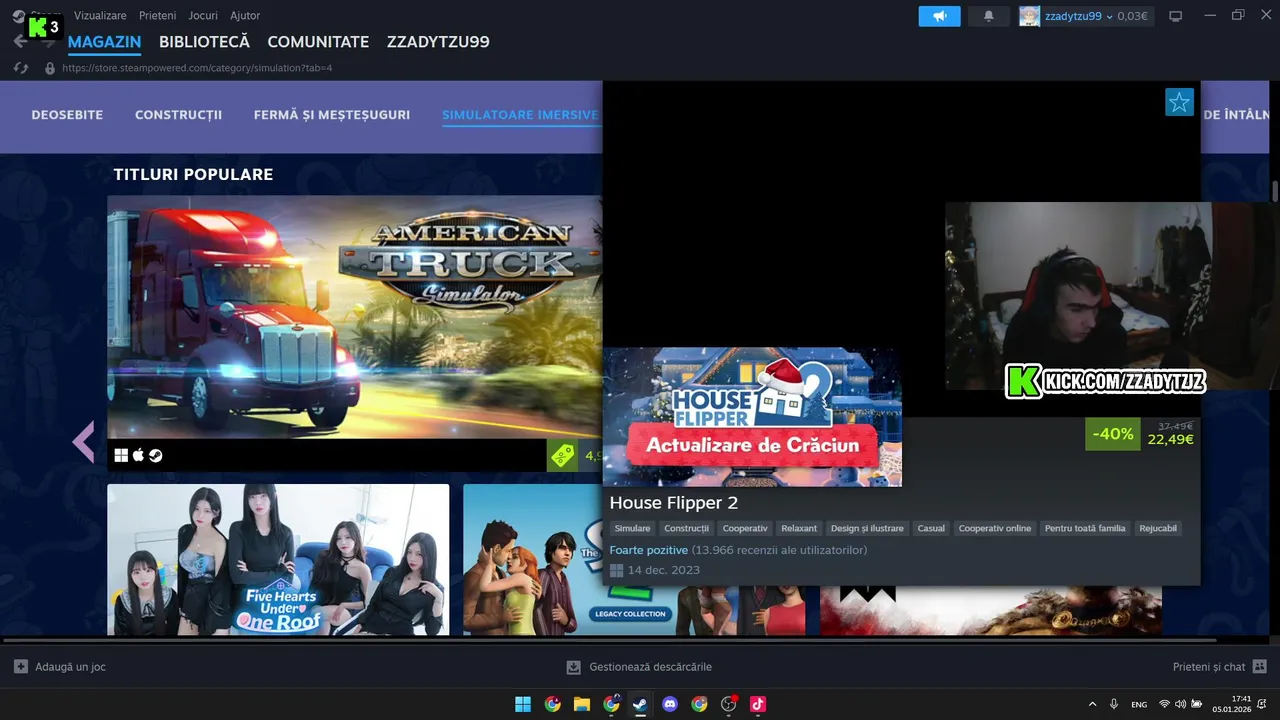Open the volume control in system tray
This screenshot has width=1280, height=720.
[x=1180, y=704]
